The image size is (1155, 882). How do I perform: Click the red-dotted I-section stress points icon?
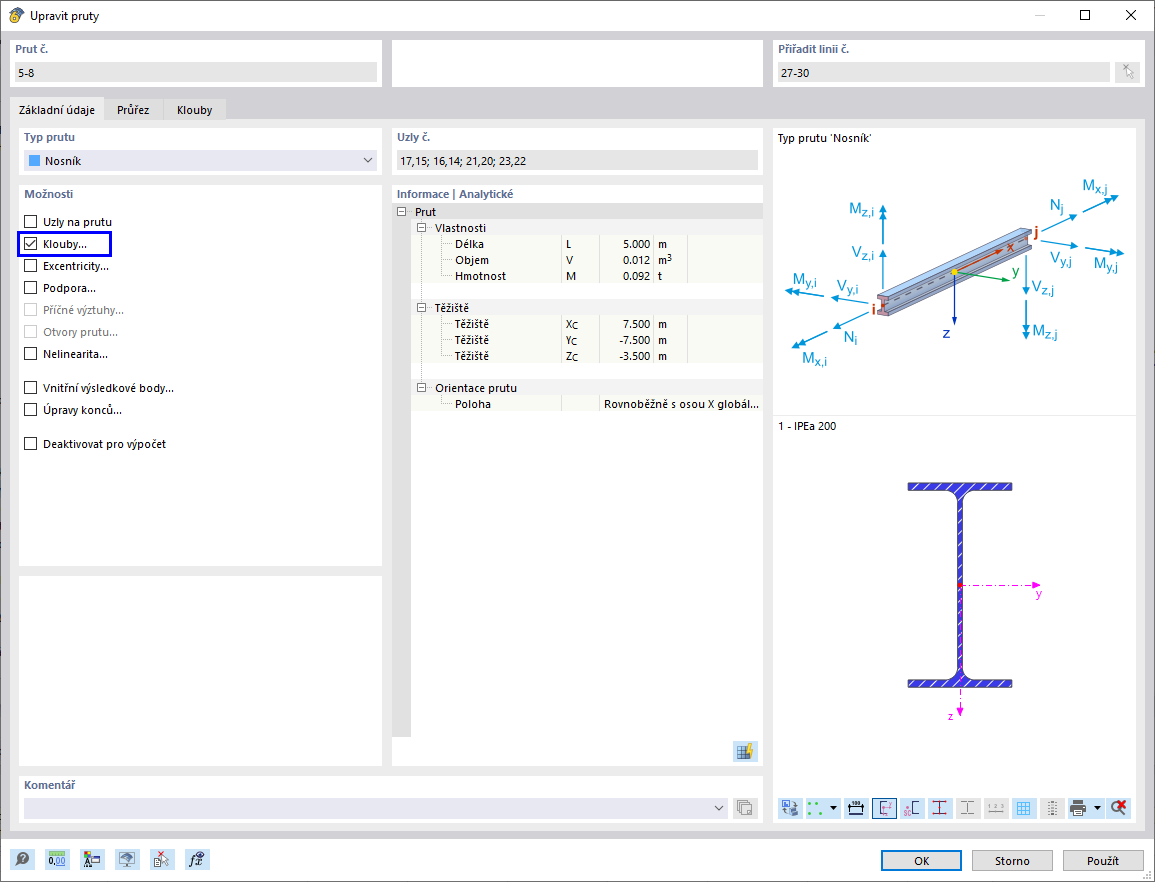click(x=939, y=808)
